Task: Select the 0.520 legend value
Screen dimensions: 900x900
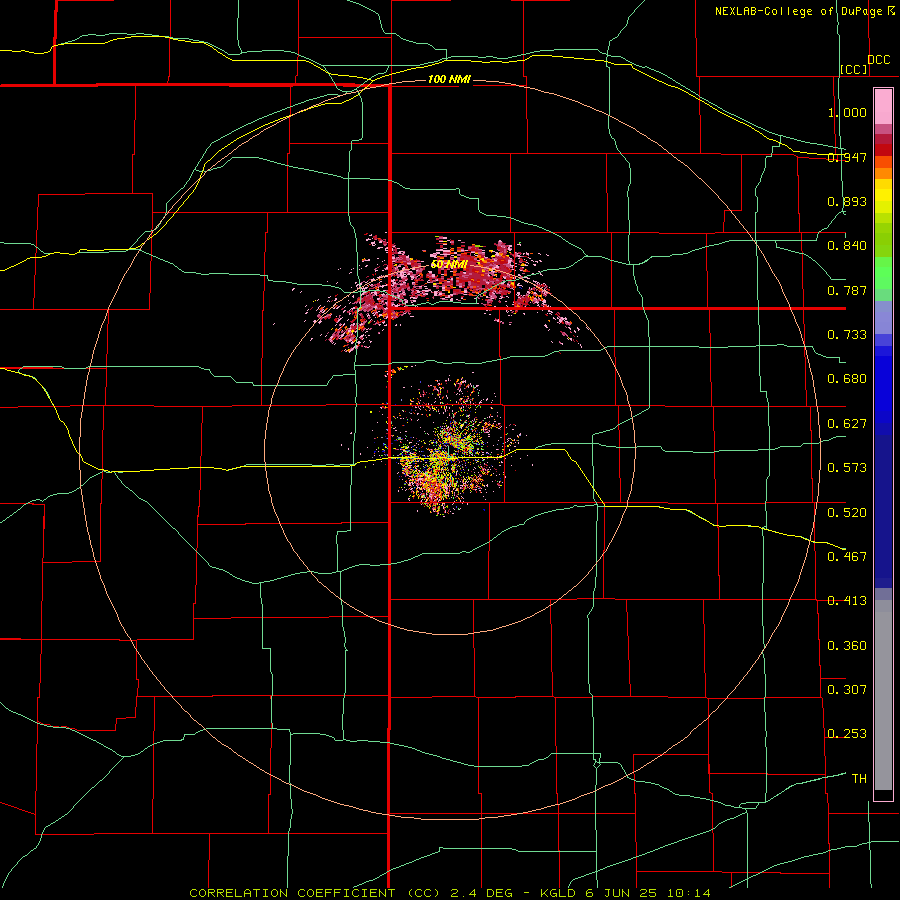Action: (847, 513)
